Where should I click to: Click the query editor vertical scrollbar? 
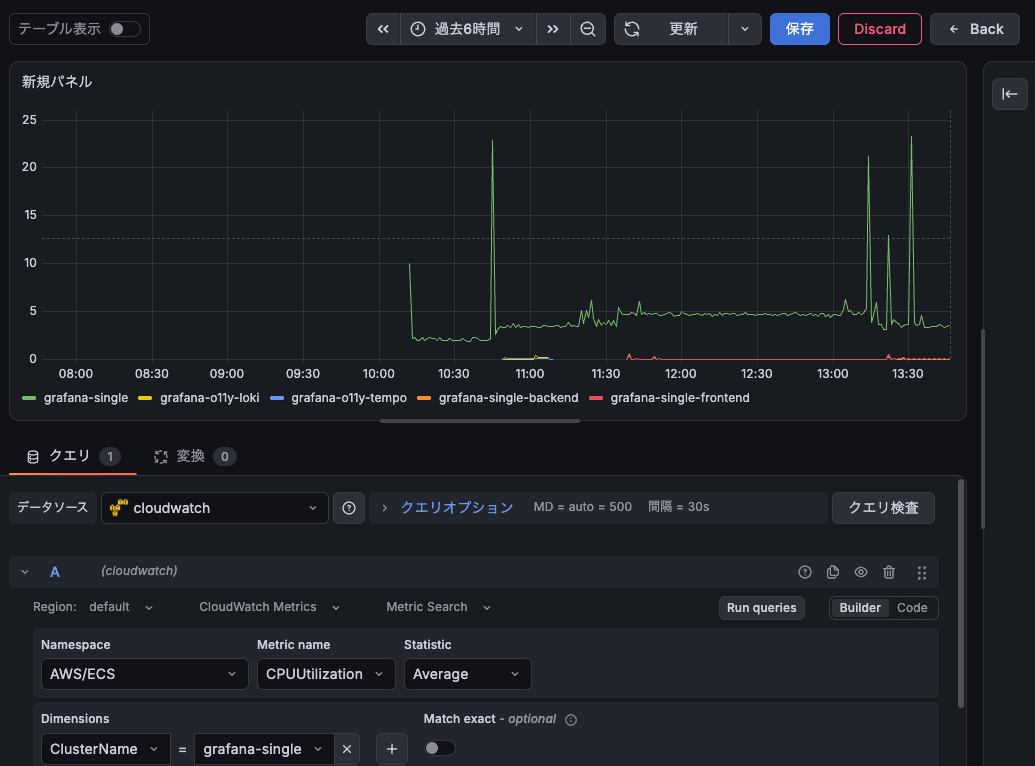960,594
